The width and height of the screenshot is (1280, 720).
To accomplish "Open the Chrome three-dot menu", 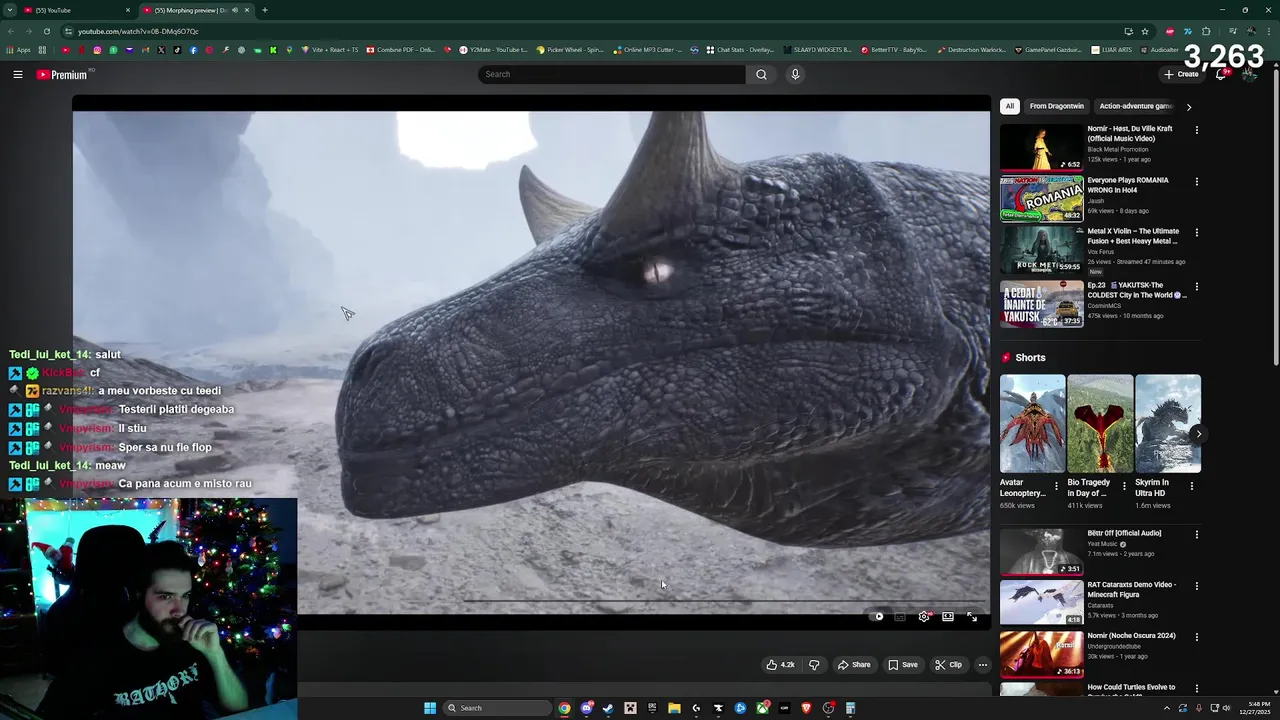I will click(1269, 31).
